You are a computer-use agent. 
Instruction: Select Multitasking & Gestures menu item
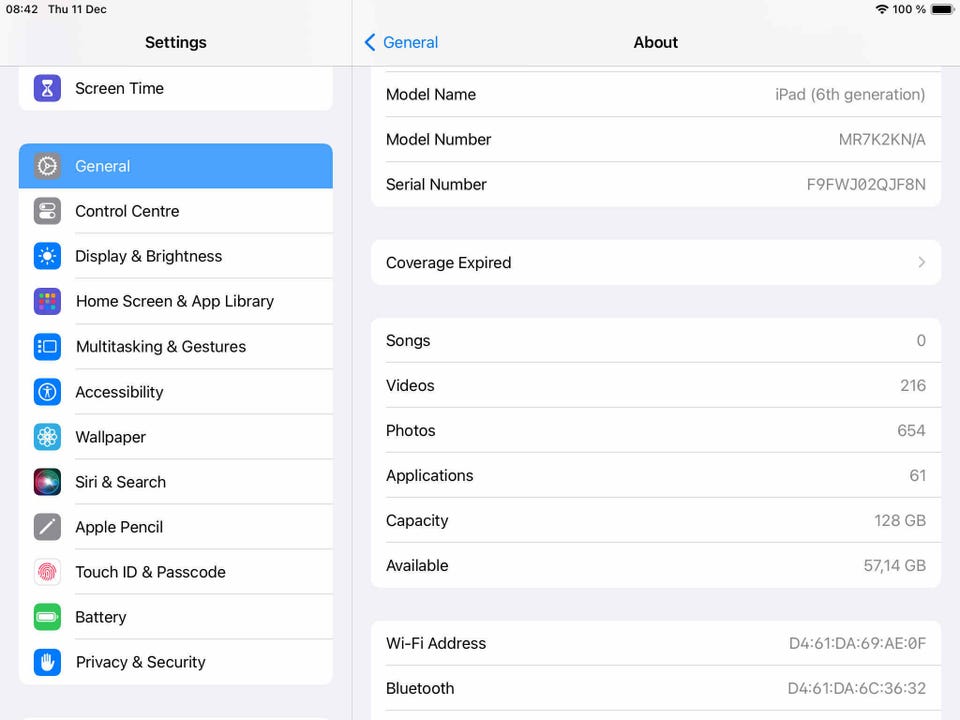[160, 347]
